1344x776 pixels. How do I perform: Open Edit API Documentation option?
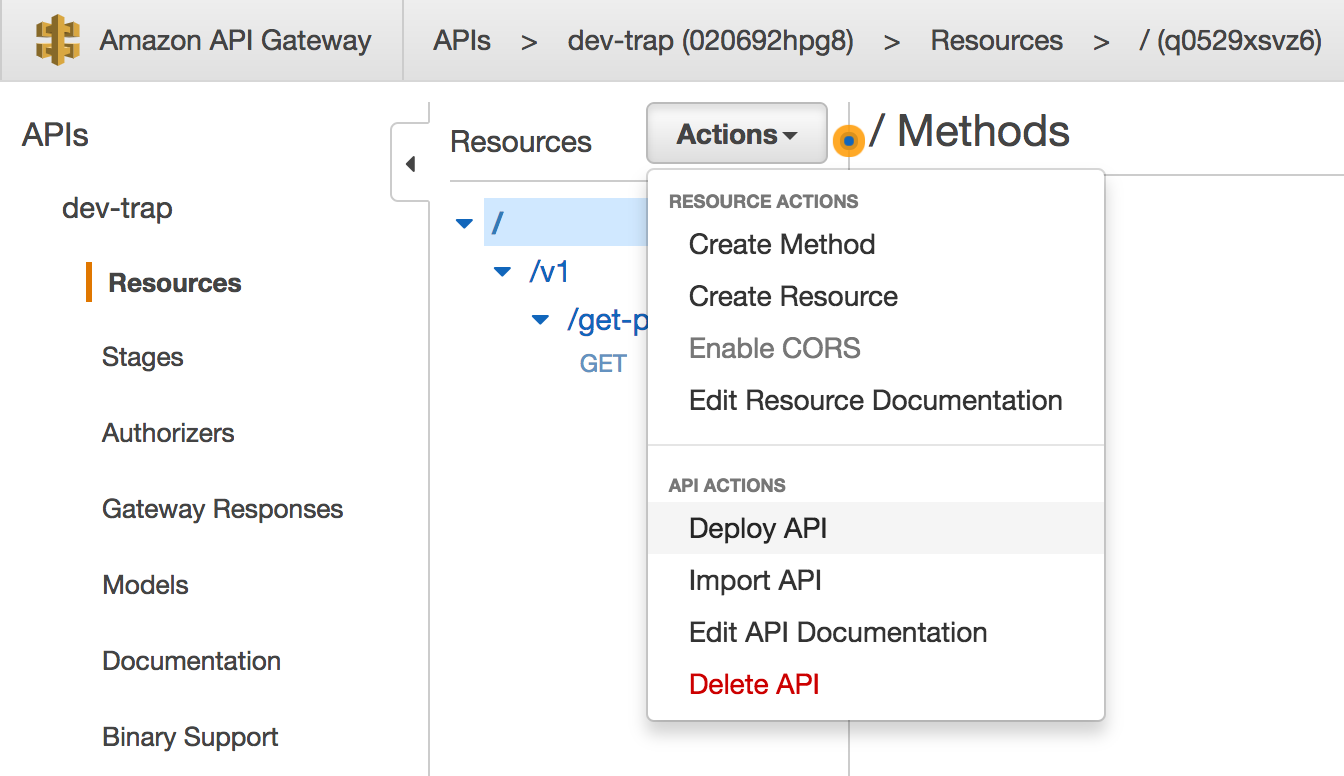coord(838,632)
